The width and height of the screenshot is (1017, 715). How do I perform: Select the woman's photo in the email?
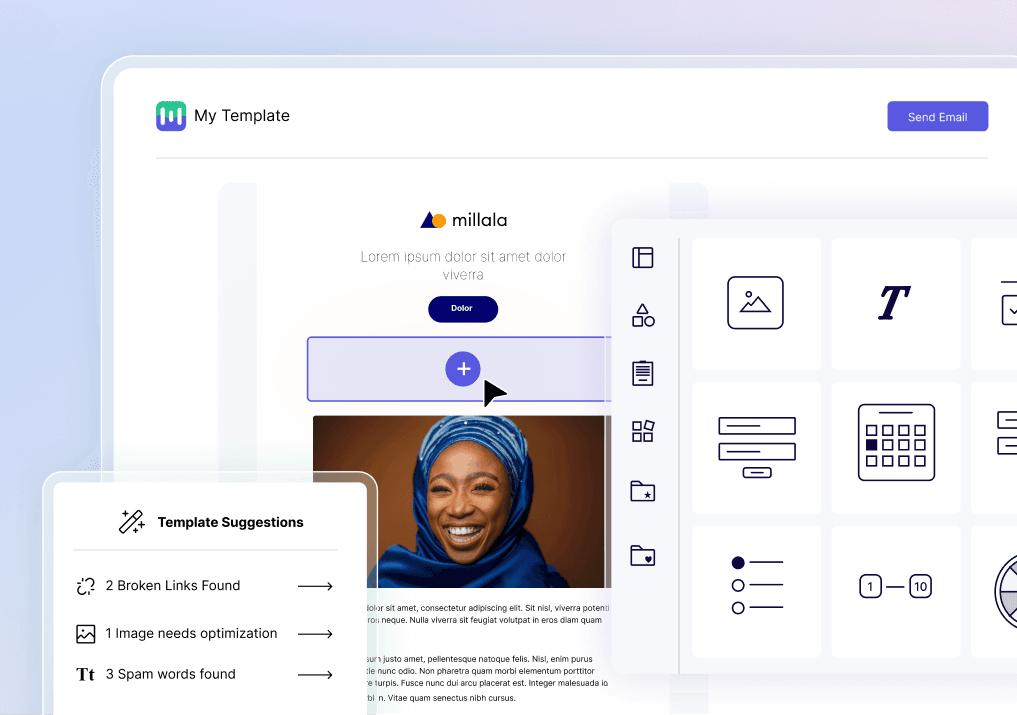(x=462, y=502)
